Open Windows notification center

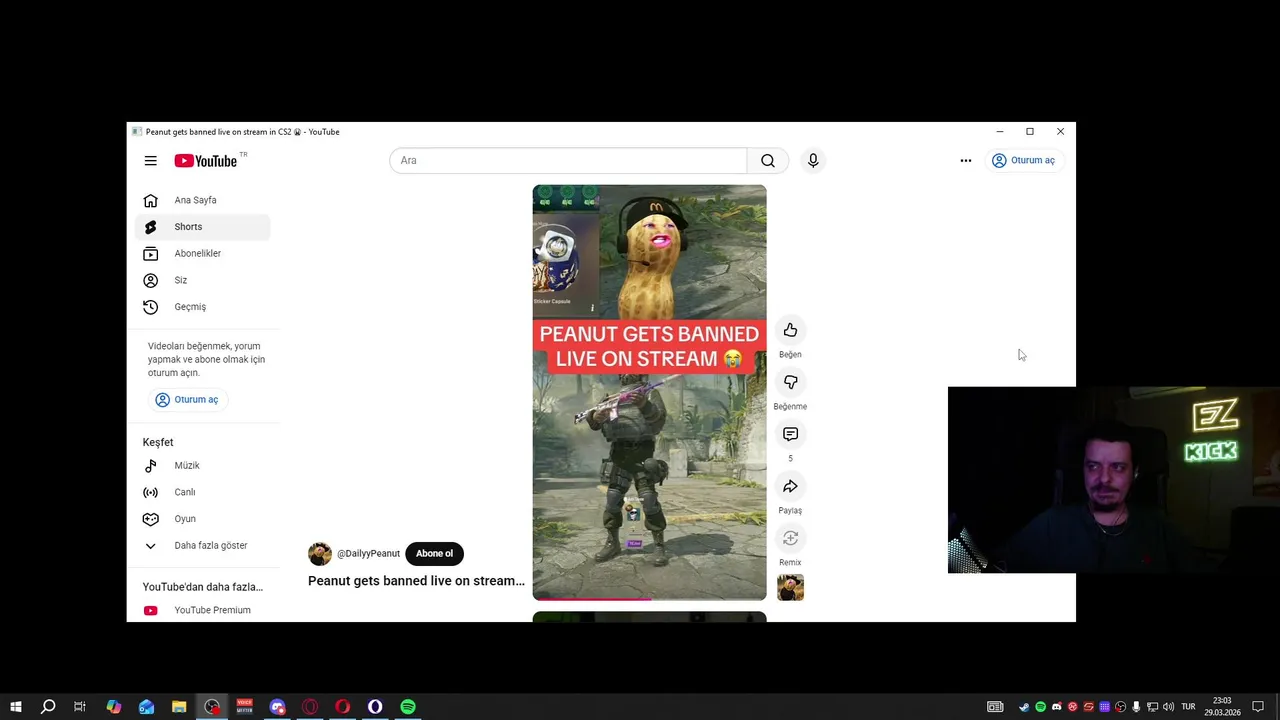pyautogui.click(x=1258, y=707)
